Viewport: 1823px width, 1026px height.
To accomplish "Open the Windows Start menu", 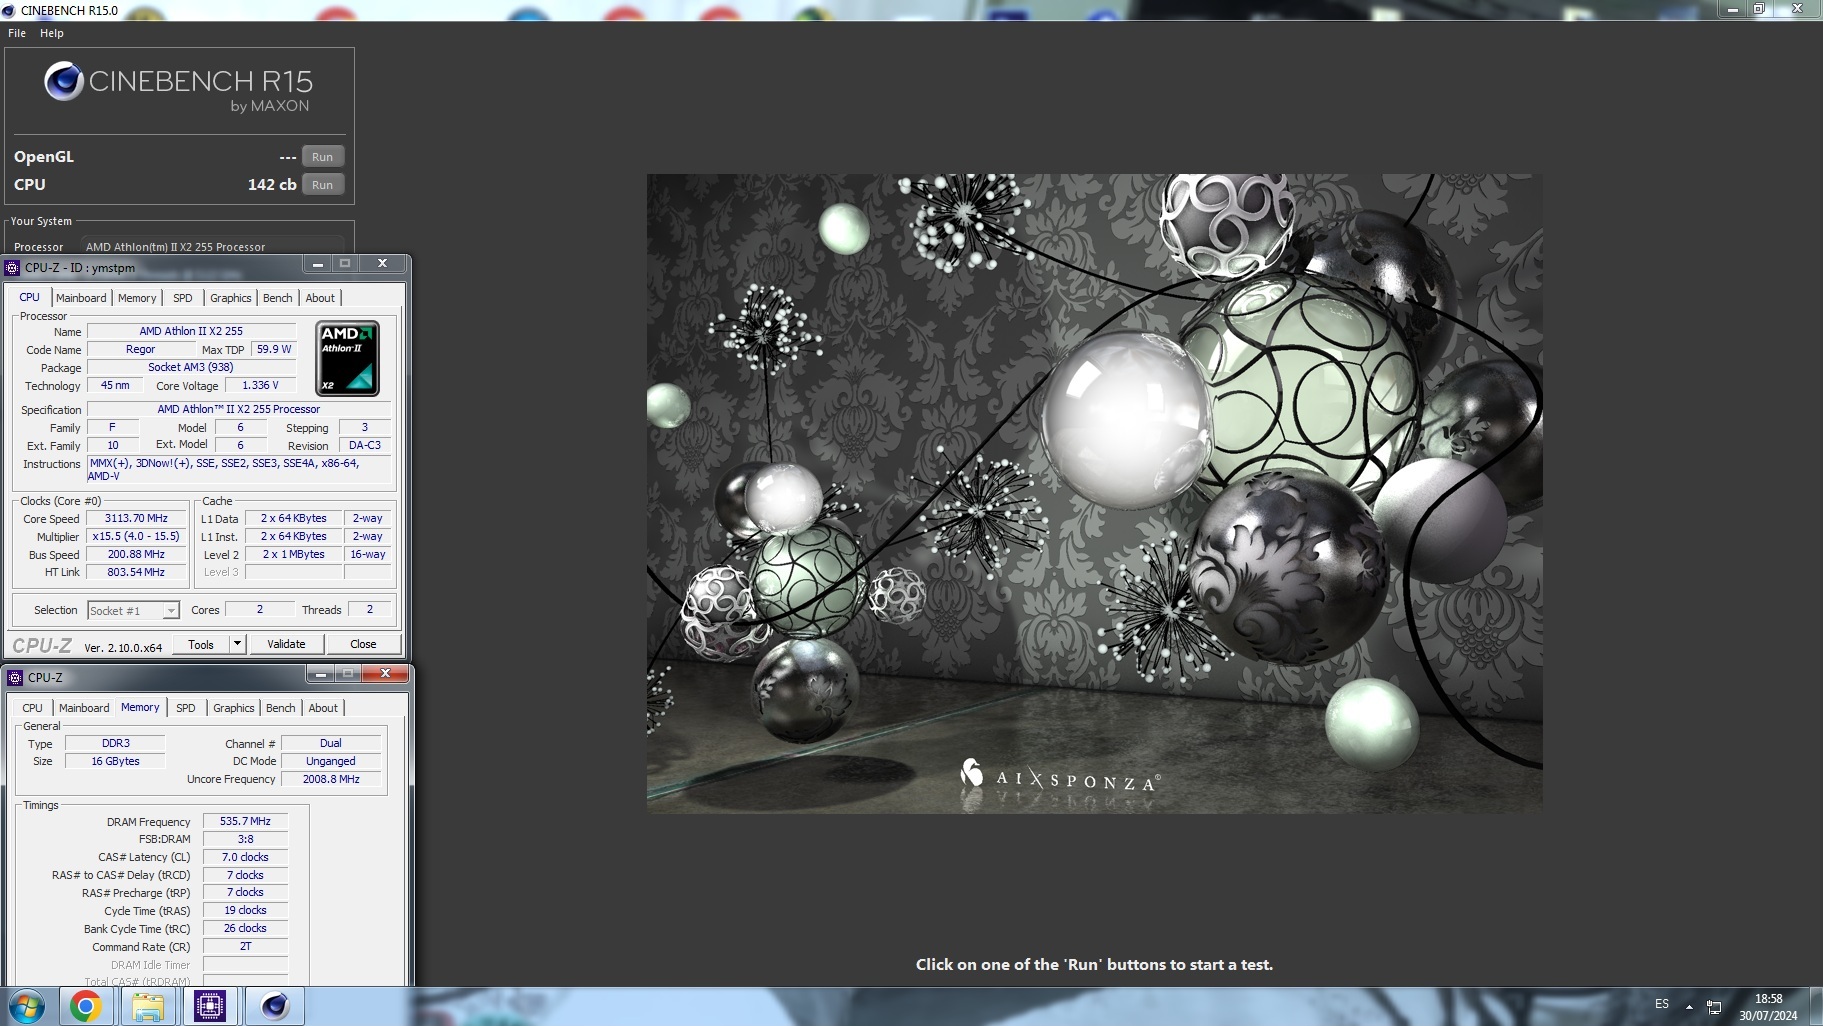I will 26,1006.
